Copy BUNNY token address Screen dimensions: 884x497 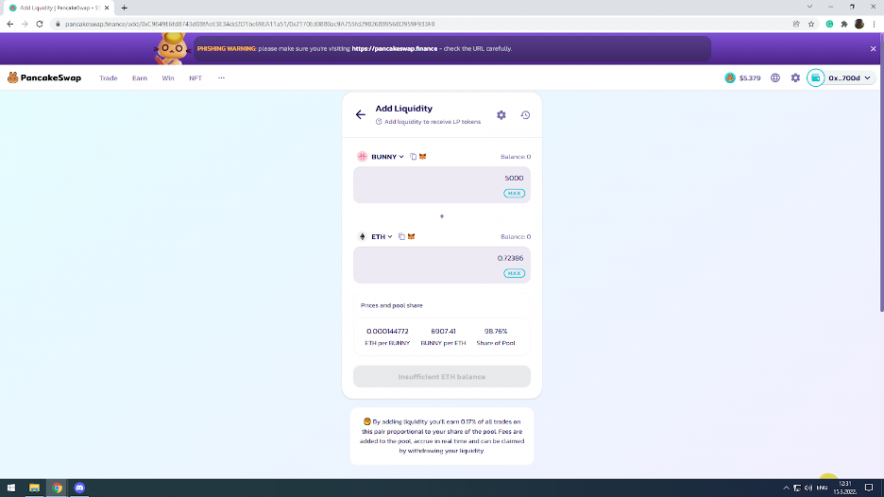[x=413, y=157]
